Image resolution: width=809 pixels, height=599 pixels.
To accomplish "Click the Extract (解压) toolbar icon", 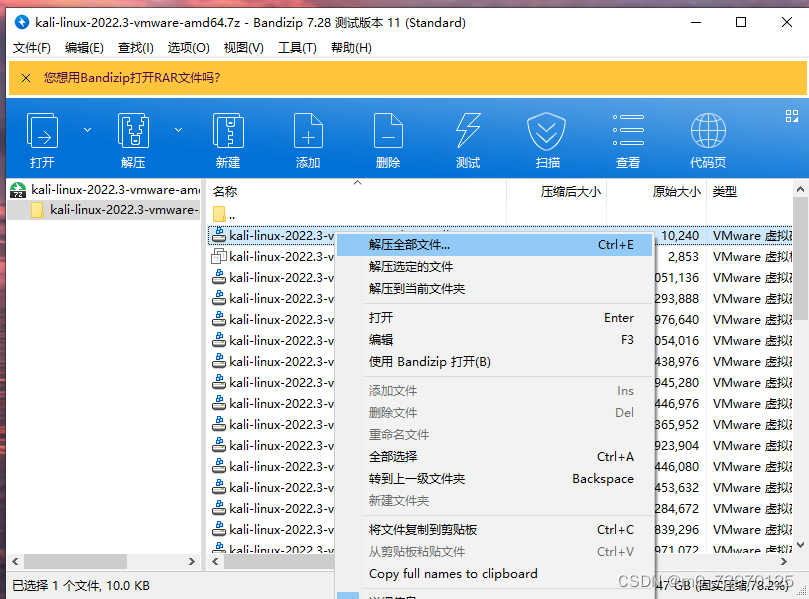I will [x=133, y=131].
